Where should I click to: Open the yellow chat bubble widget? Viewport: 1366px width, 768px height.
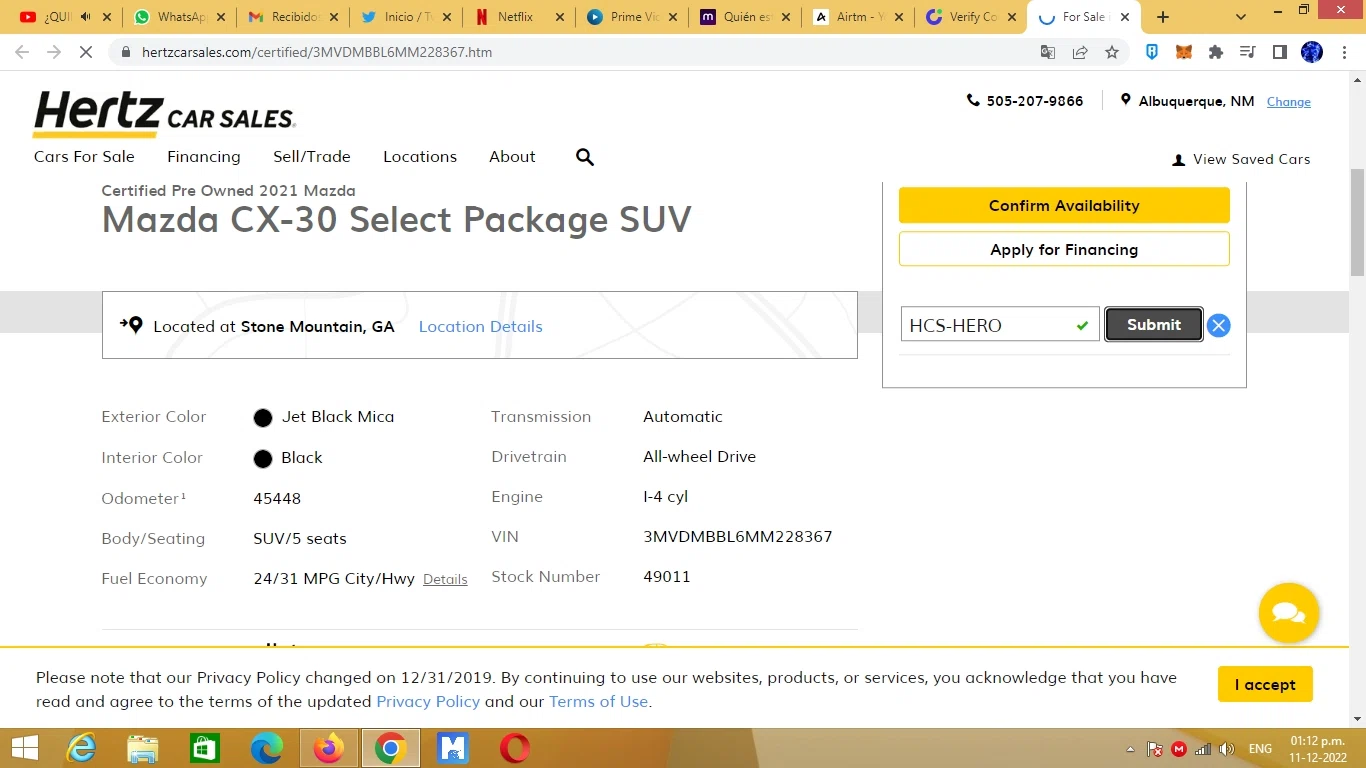click(x=1289, y=613)
